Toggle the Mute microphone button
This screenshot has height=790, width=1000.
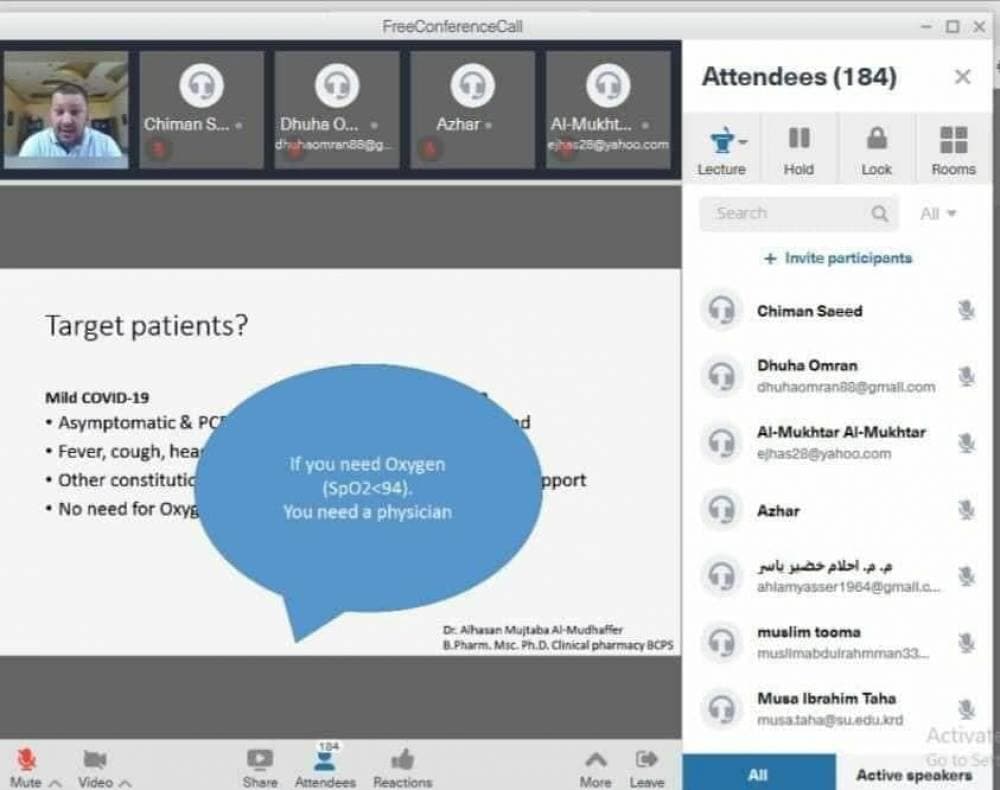27,760
